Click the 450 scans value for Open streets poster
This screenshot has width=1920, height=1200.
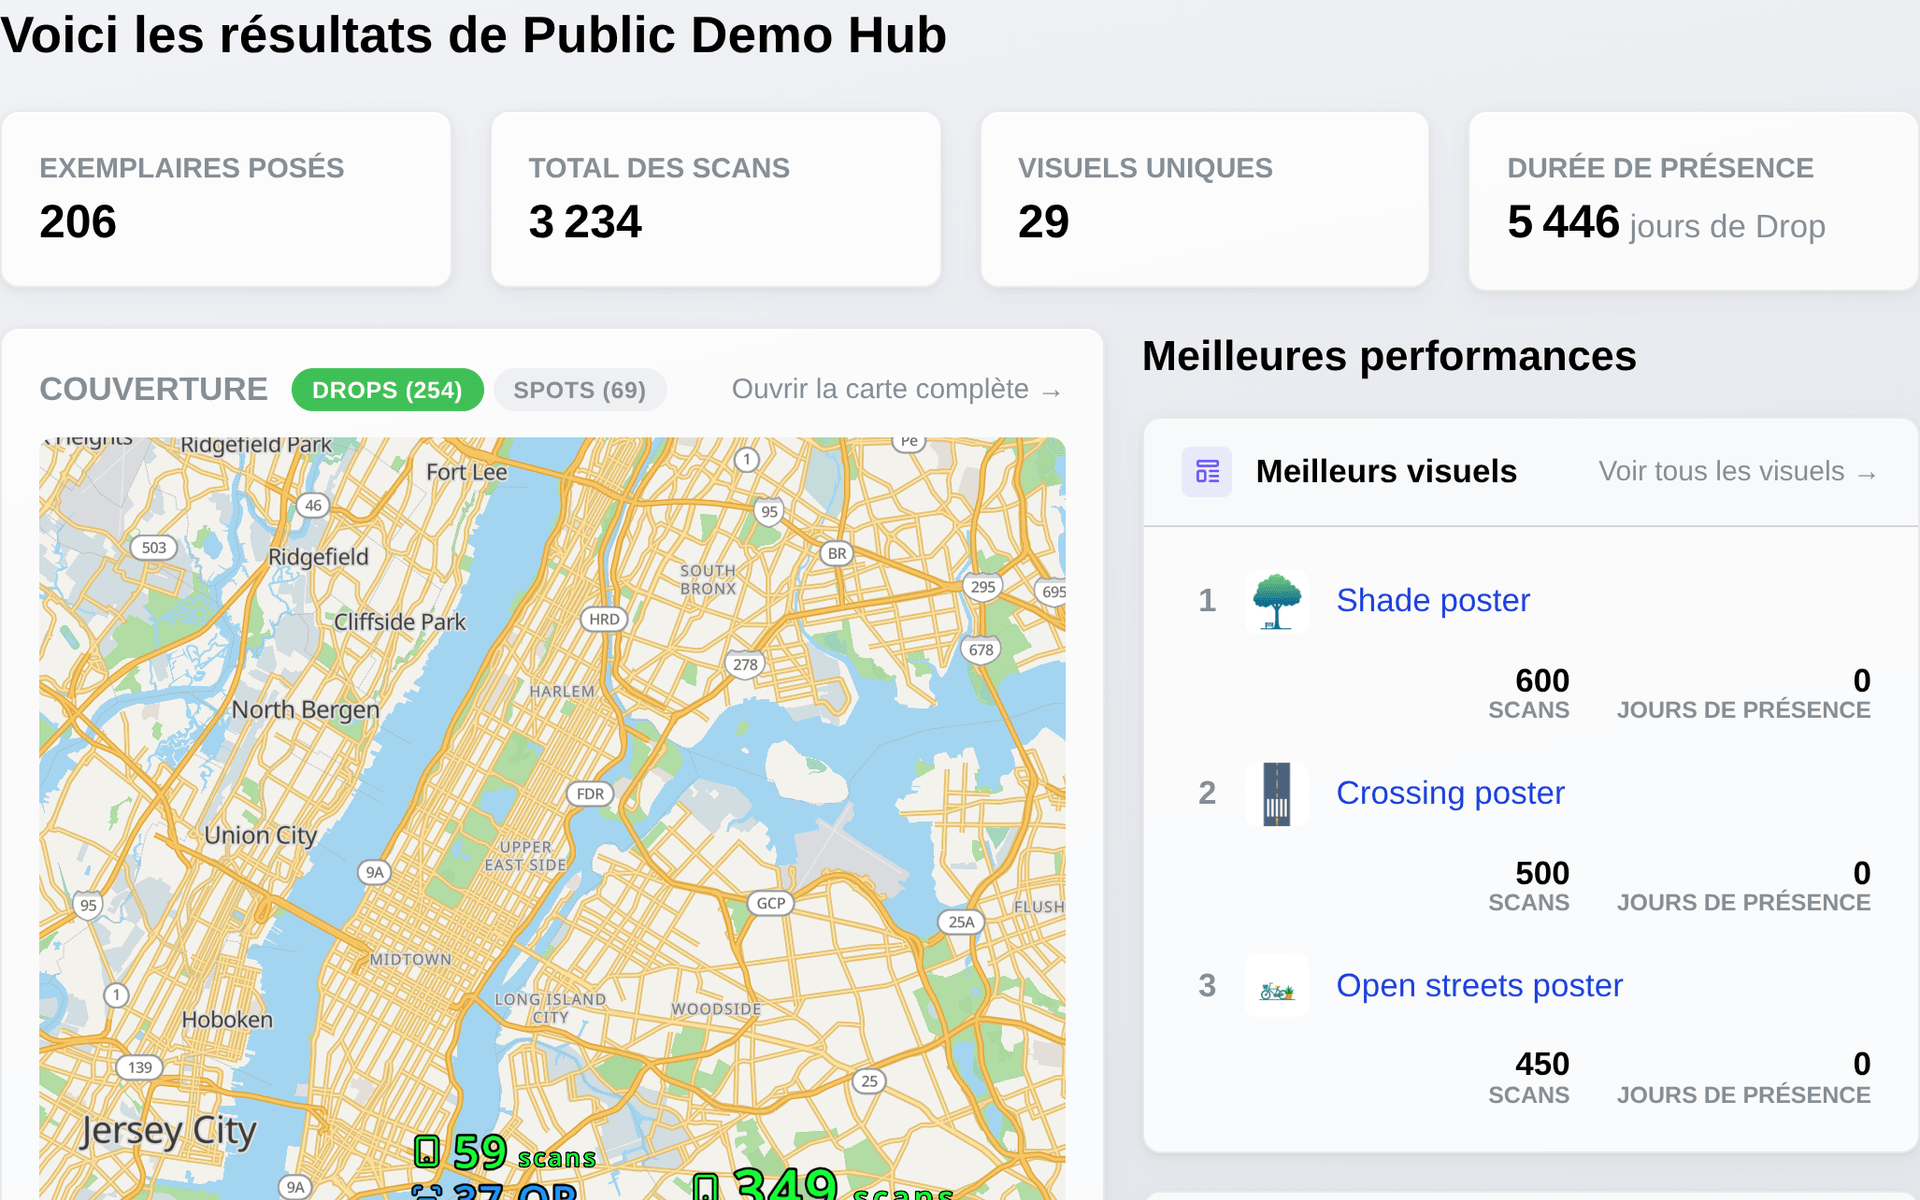[1541, 1064]
